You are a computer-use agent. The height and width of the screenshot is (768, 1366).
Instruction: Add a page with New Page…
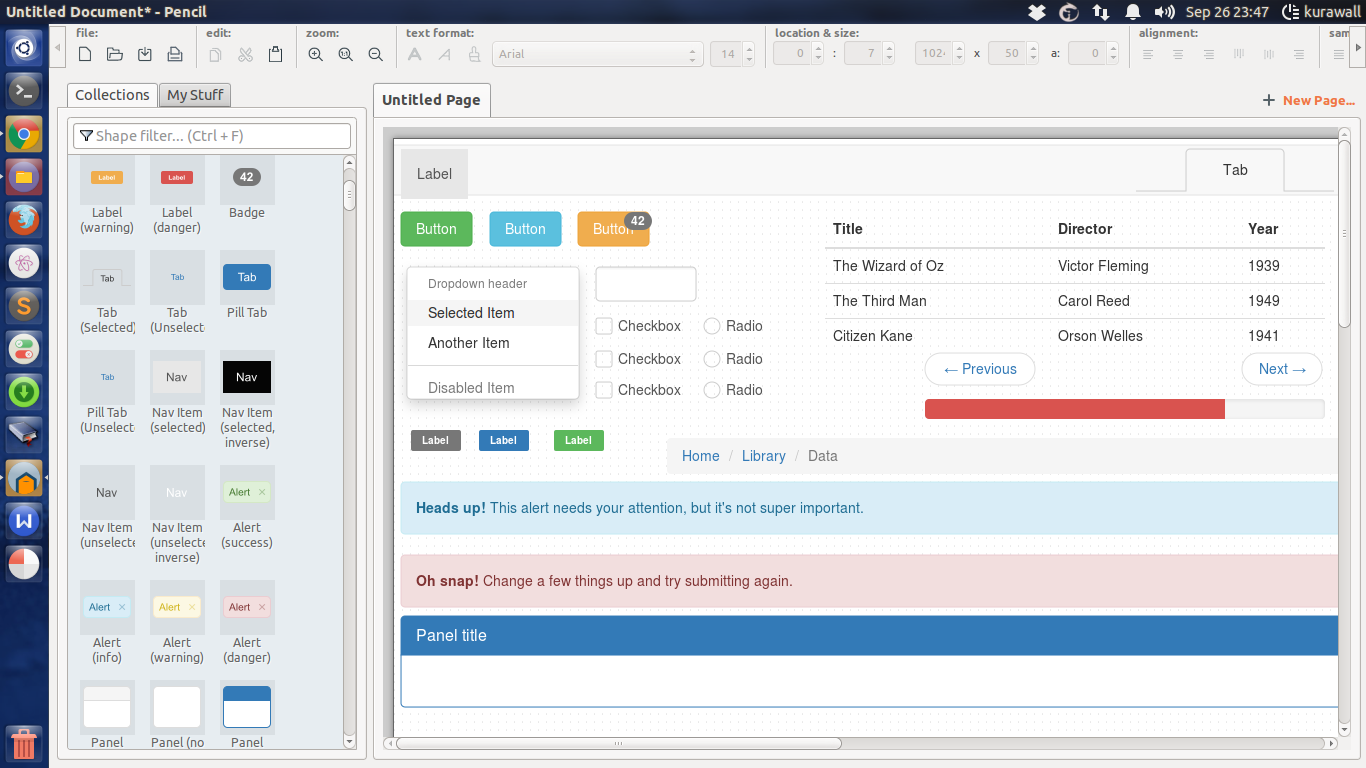pos(1309,100)
